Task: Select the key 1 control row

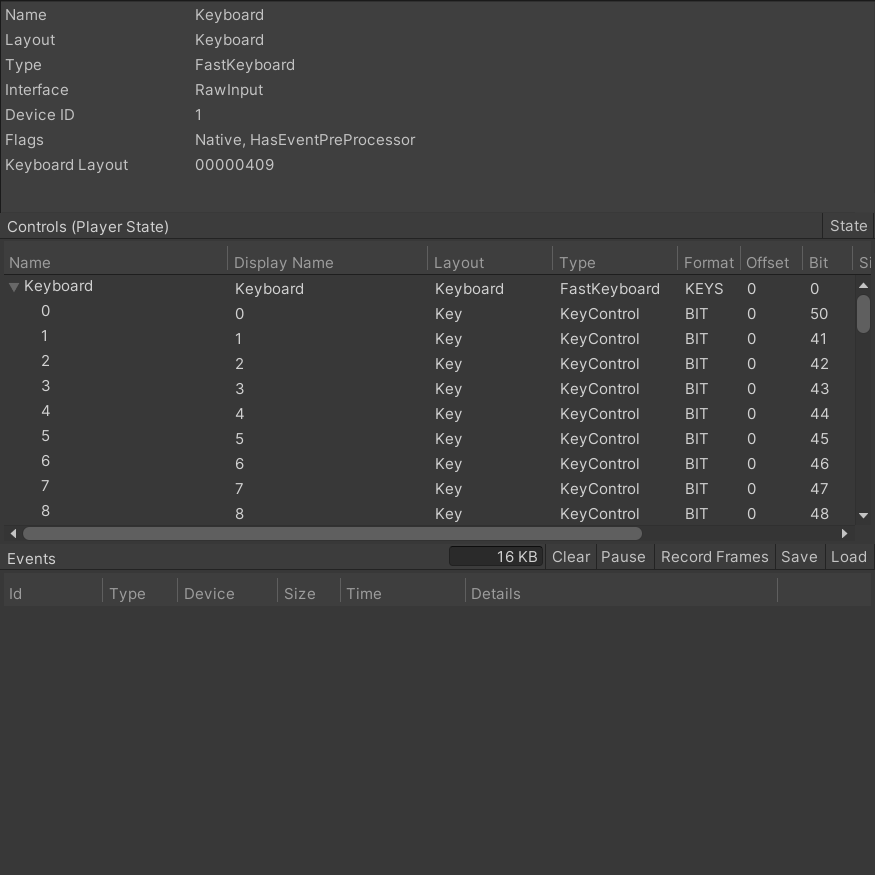Action: [430, 338]
